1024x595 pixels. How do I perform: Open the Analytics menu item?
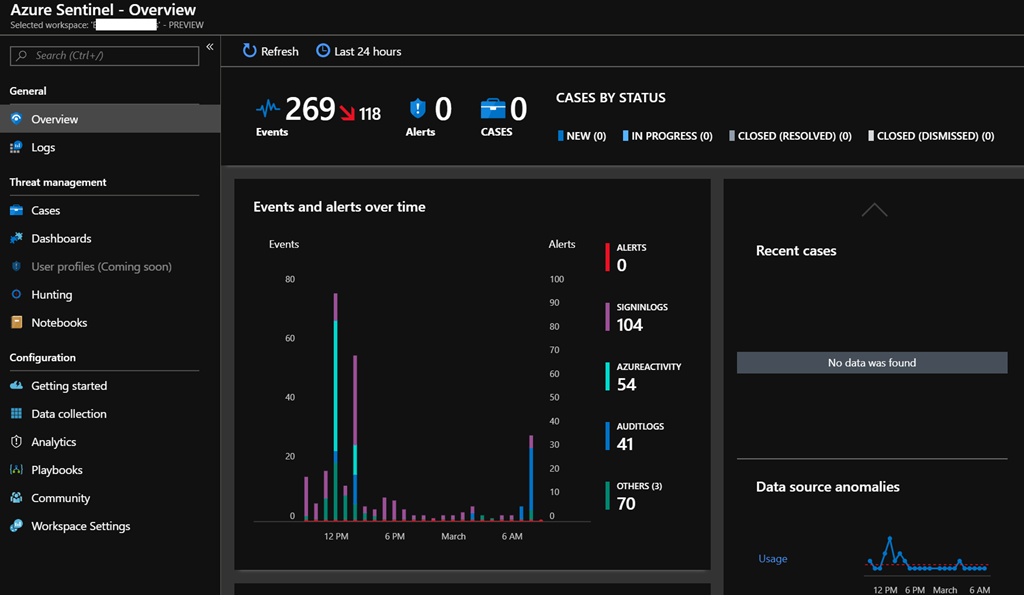click(54, 442)
